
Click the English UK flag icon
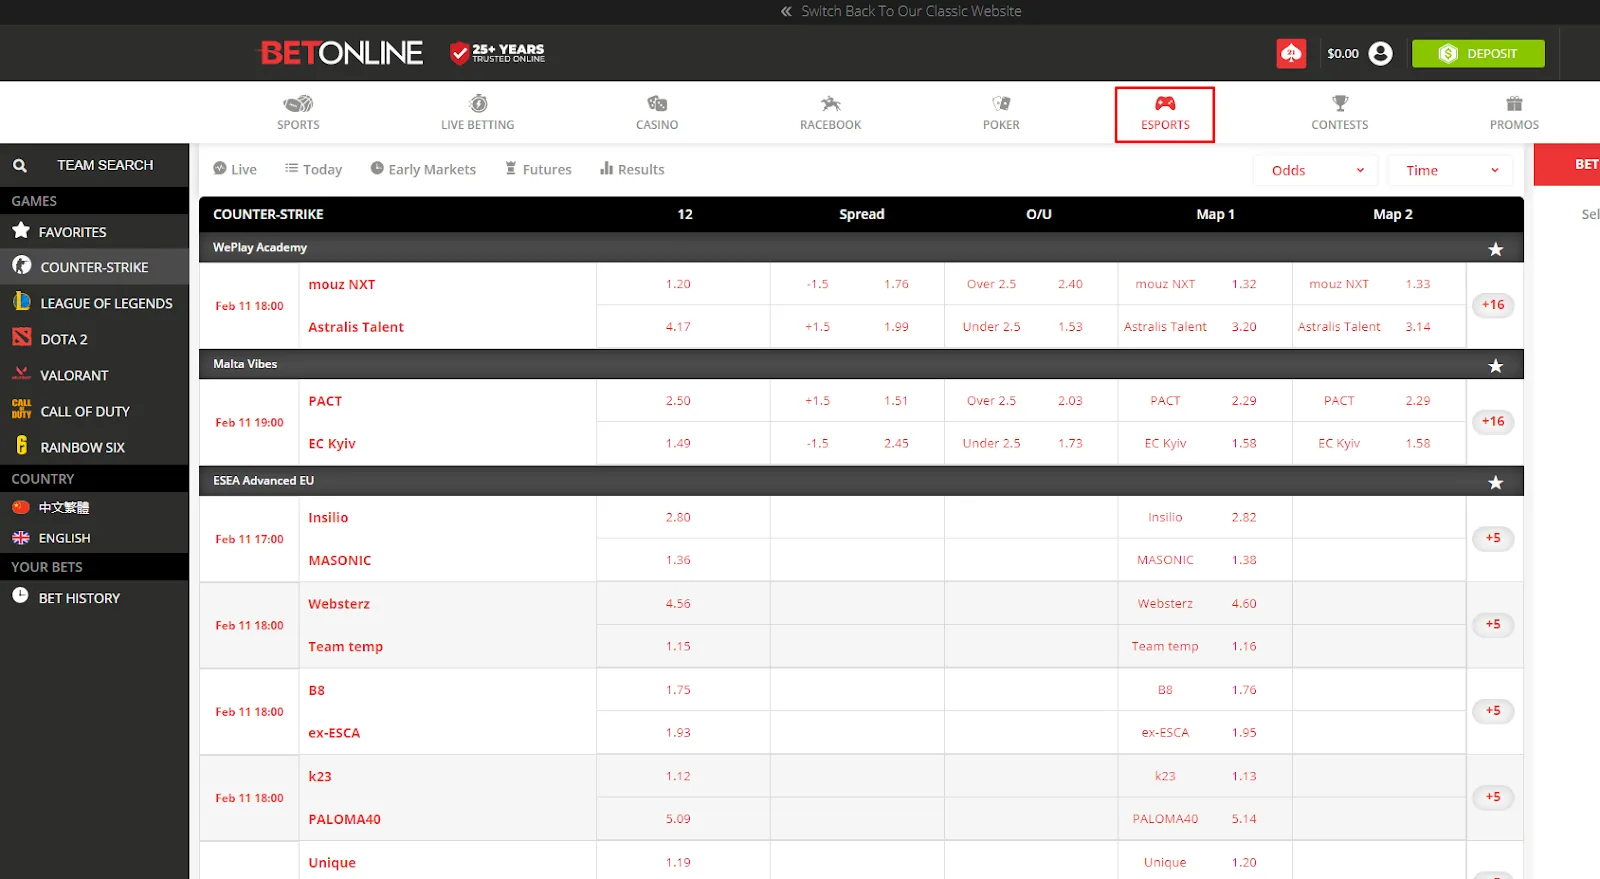point(21,538)
